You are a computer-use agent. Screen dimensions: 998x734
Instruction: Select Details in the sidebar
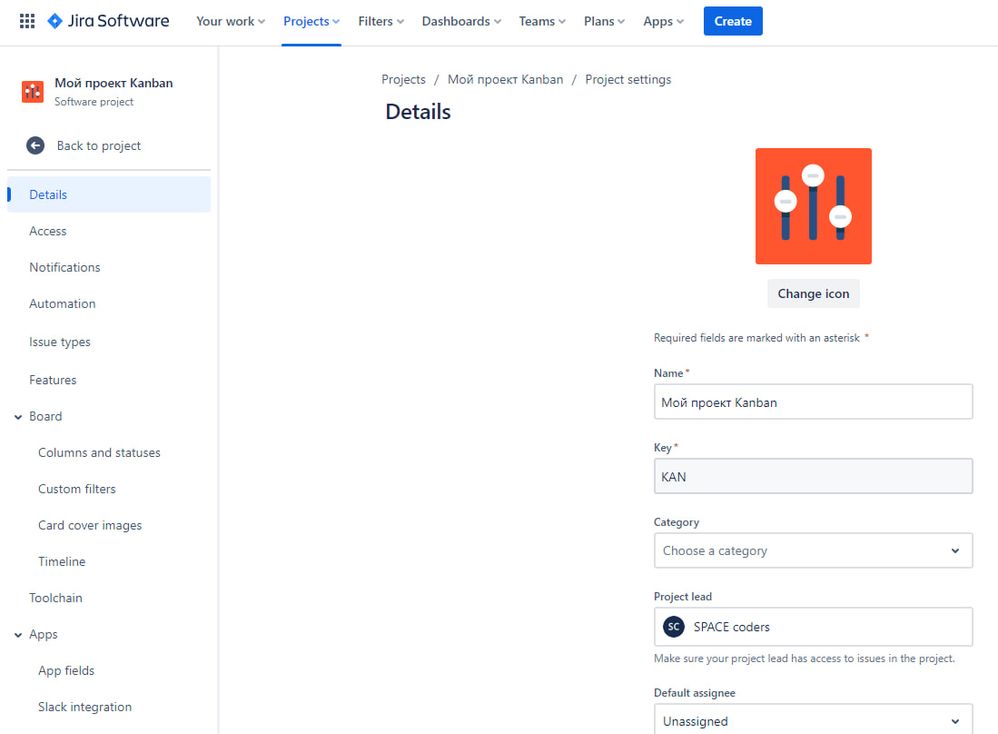coord(109,195)
